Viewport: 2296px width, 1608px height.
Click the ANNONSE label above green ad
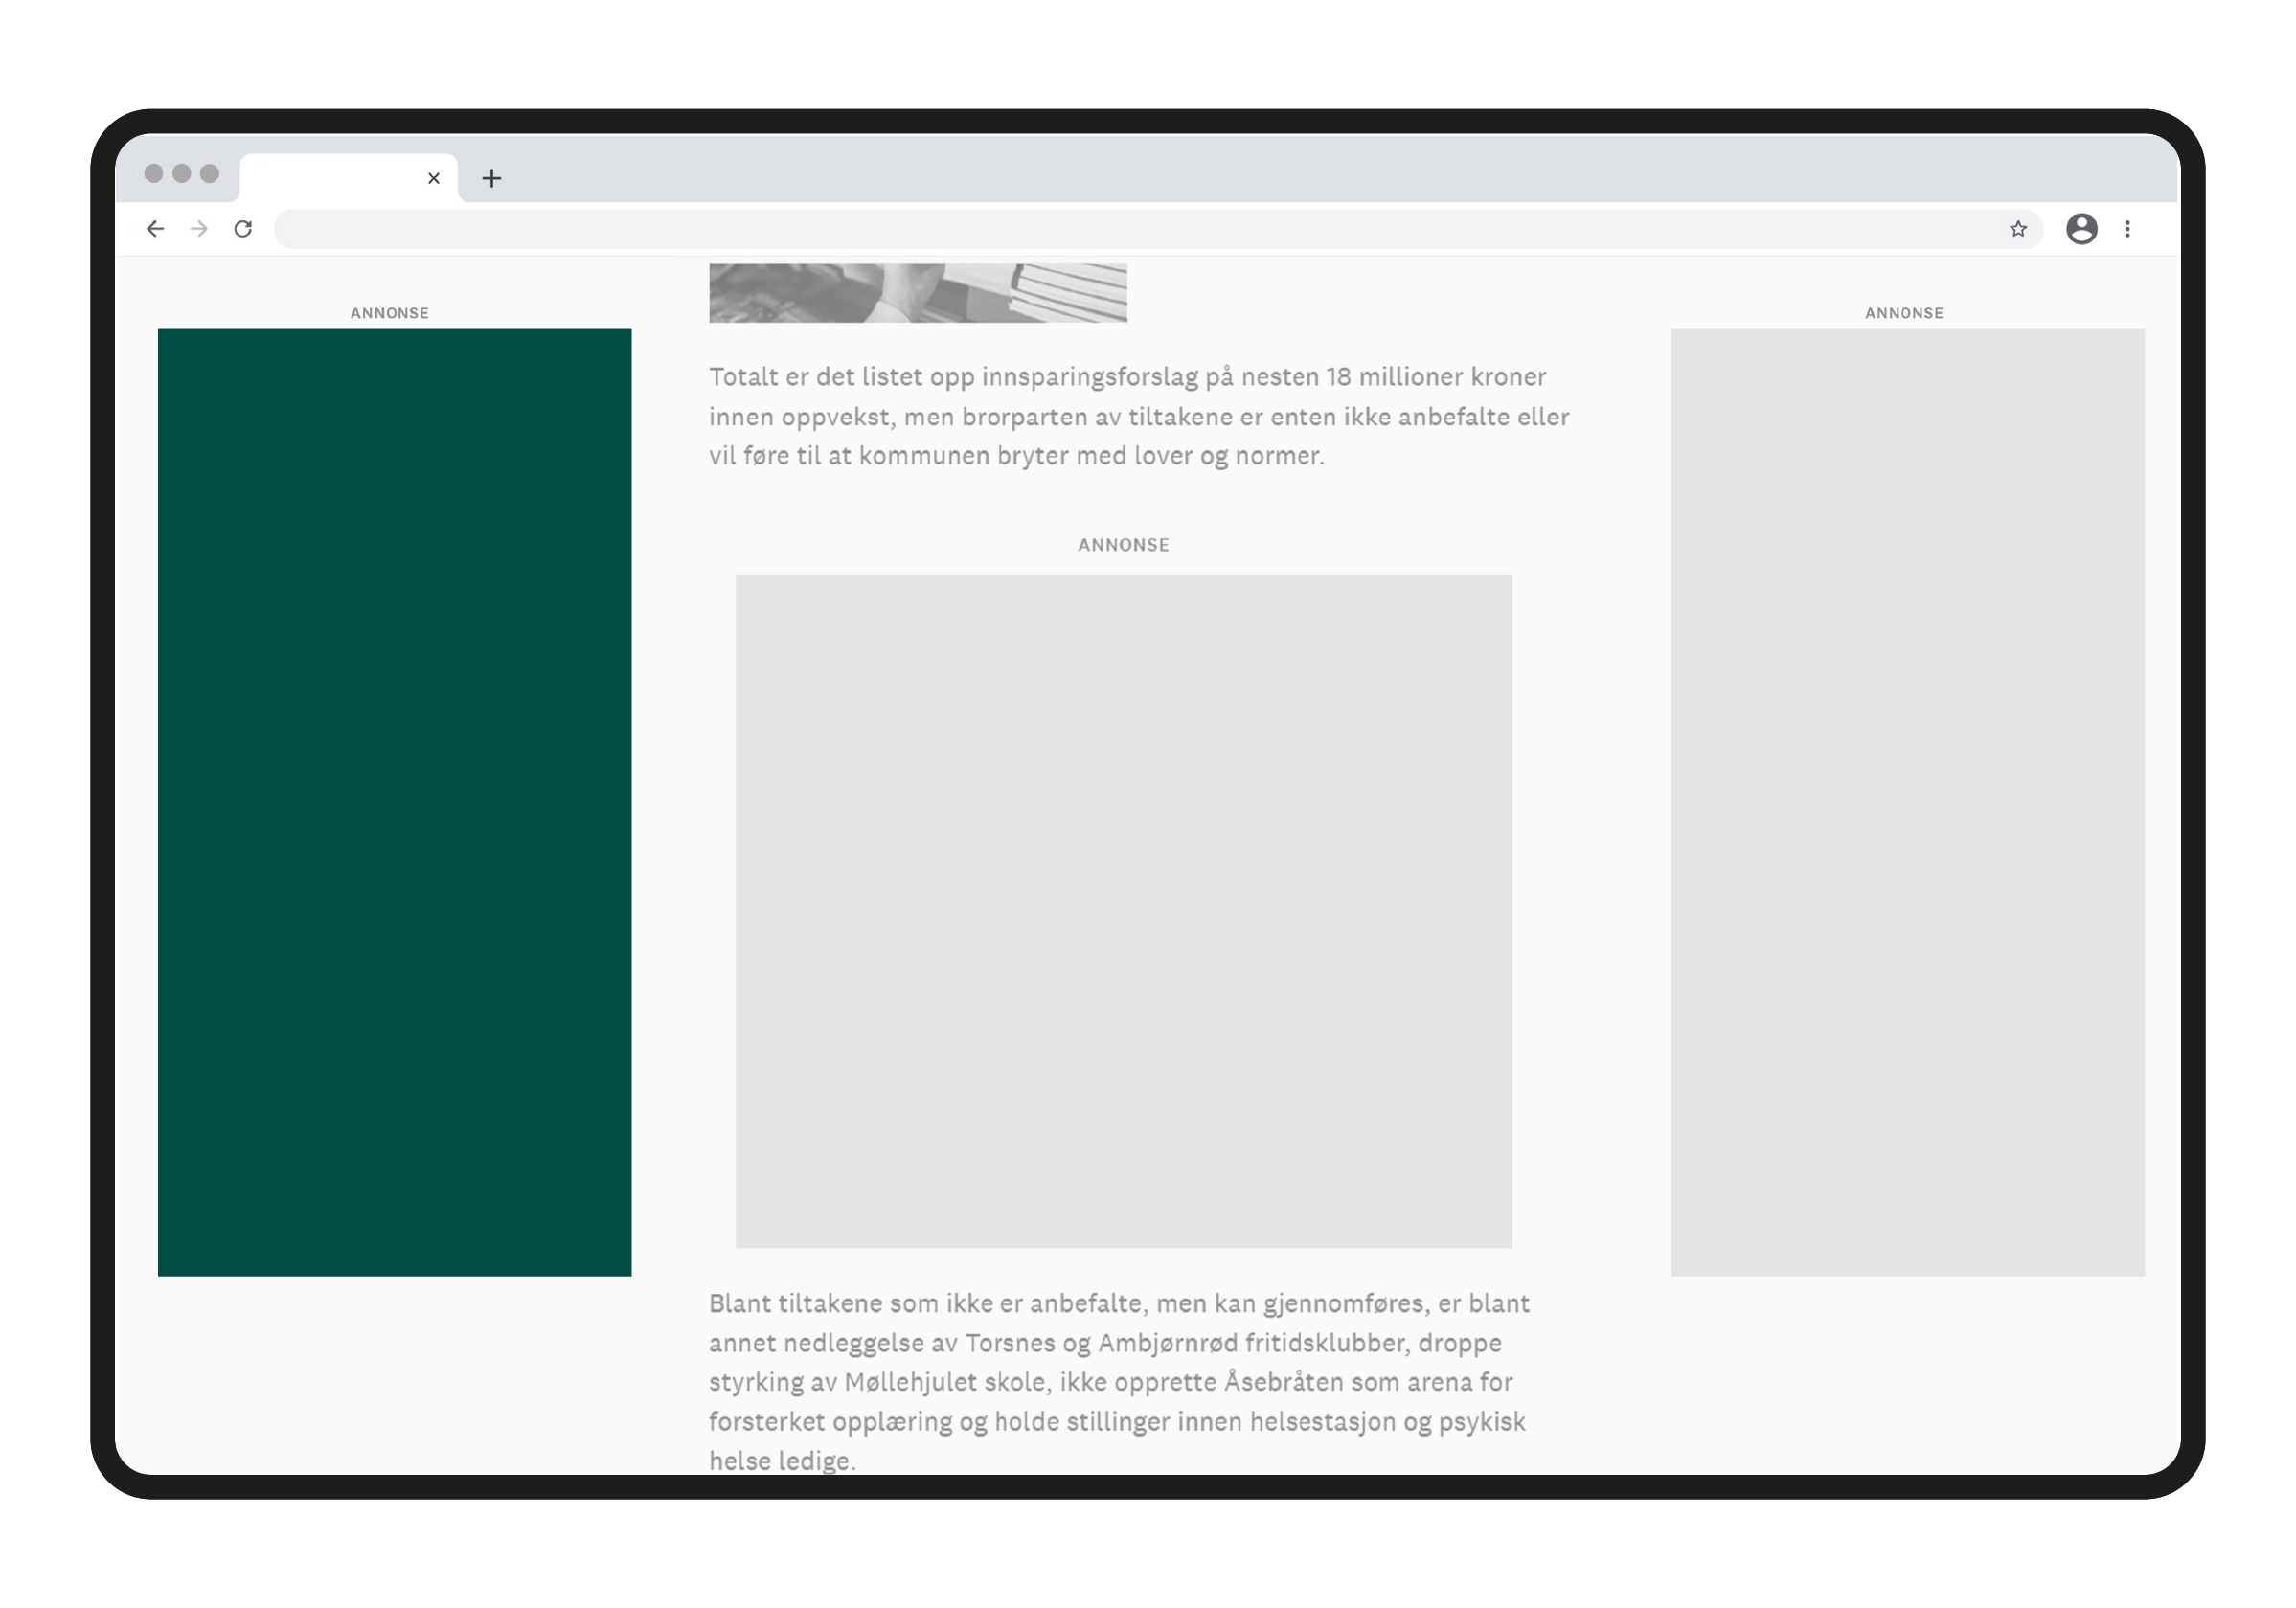pos(389,313)
